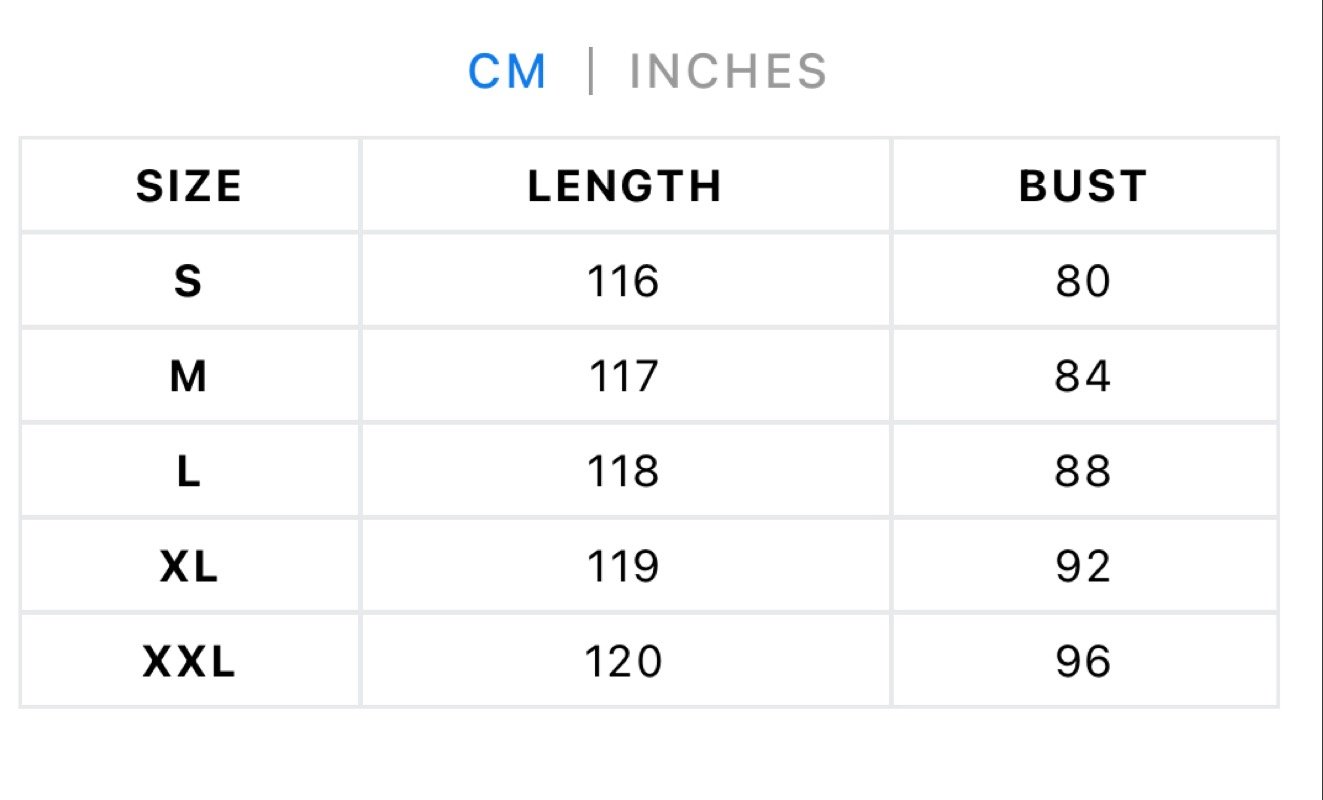Click the length value 119
The height and width of the screenshot is (800, 1323).
[x=623, y=566]
